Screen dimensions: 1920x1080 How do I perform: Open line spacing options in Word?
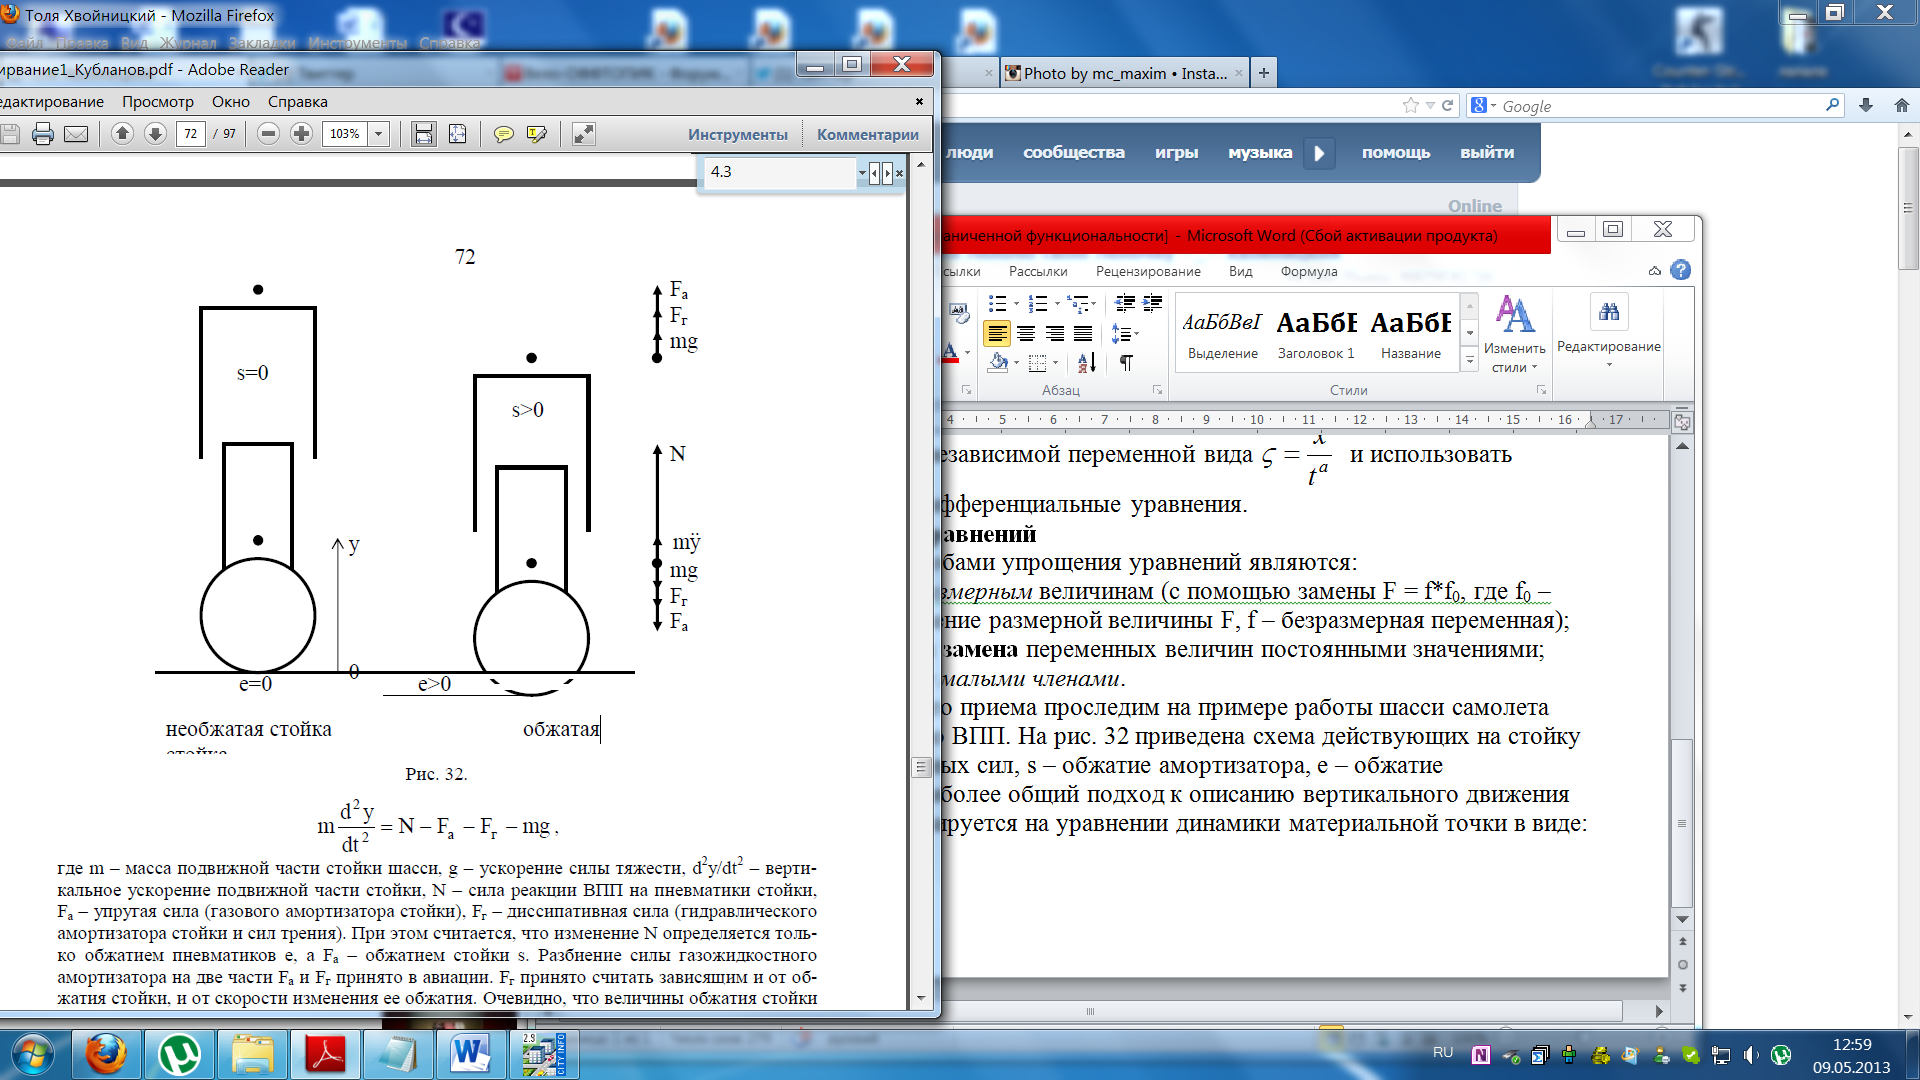pyautogui.click(x=1124, y=334)
